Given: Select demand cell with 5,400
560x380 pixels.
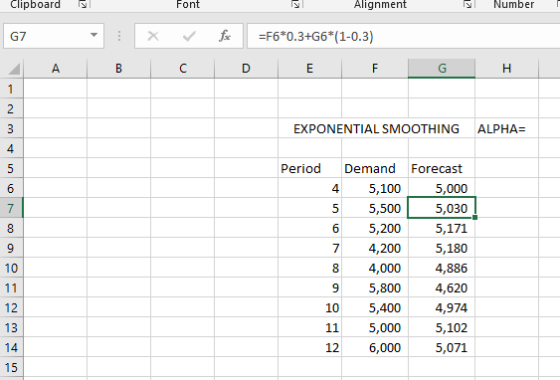Looking at the screenshot, I should (x=375, y=308).
